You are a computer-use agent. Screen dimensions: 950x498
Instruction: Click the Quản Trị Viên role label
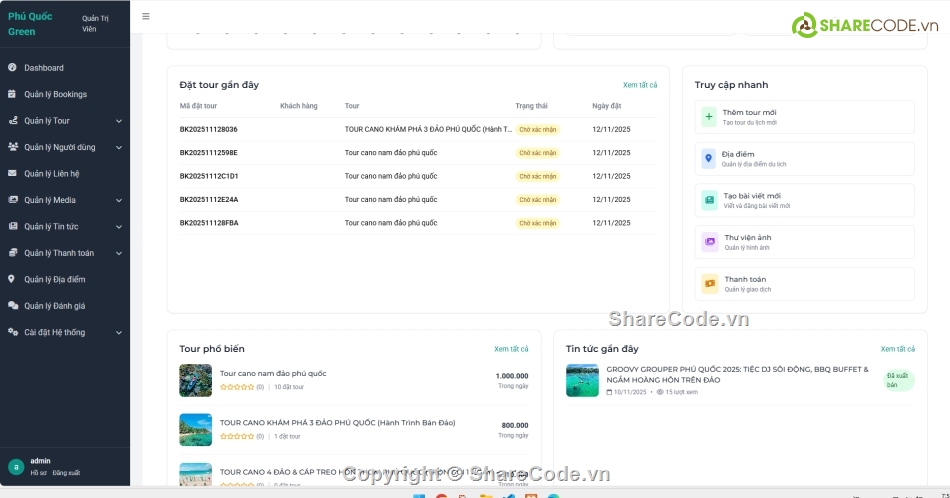(95, 24)
